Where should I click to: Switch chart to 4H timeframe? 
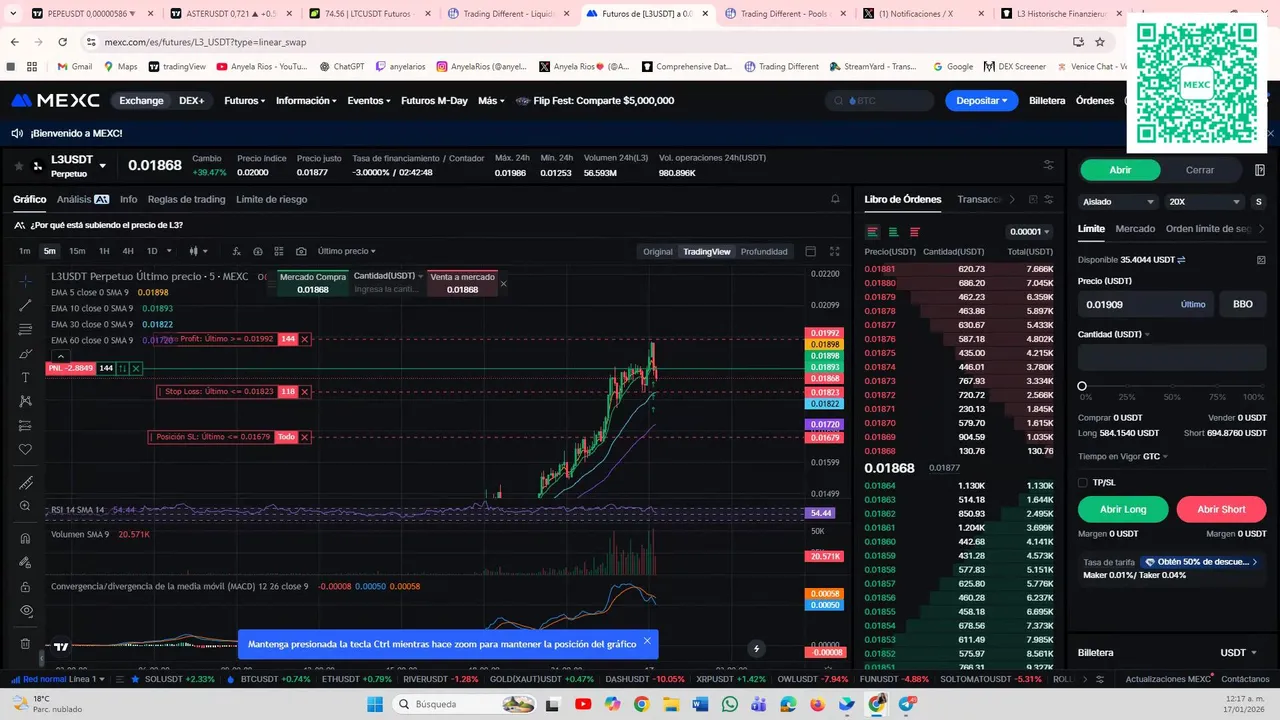point(128,251)
